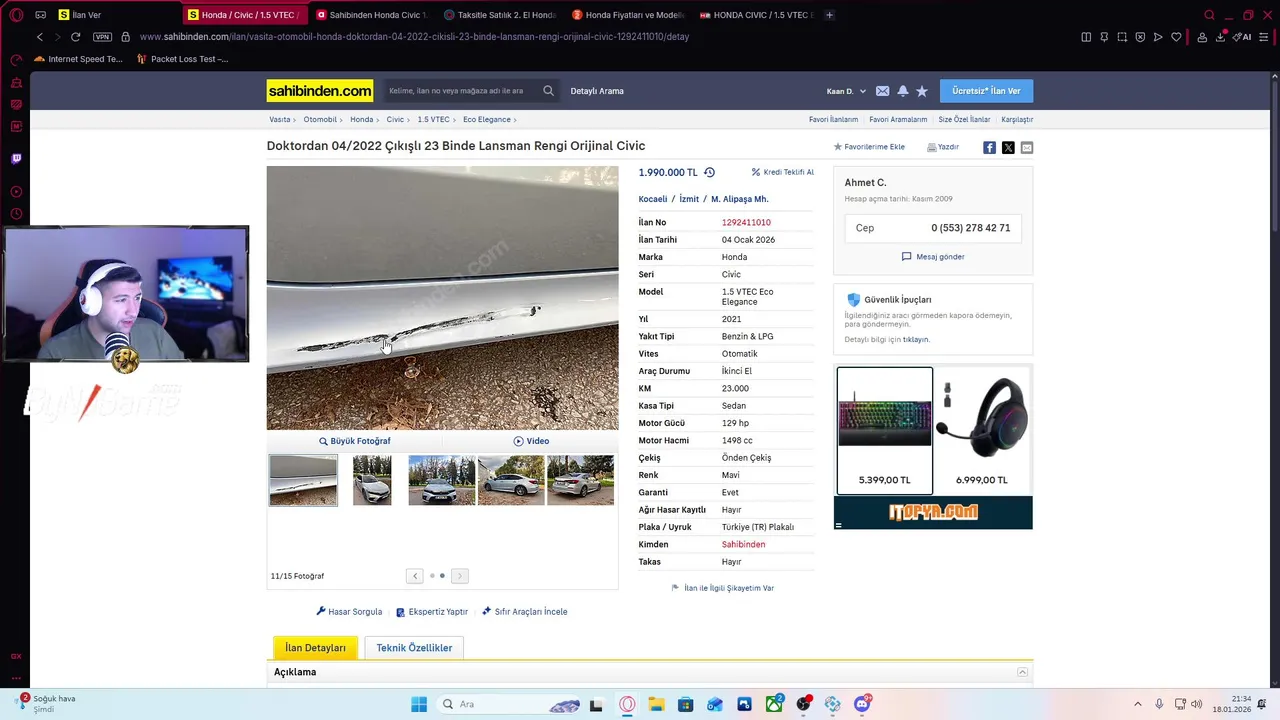Switch to the İlan Ver browser tab
Image resolution: width=1280 pixels, height=720 pixels.
tap(115, 15)
